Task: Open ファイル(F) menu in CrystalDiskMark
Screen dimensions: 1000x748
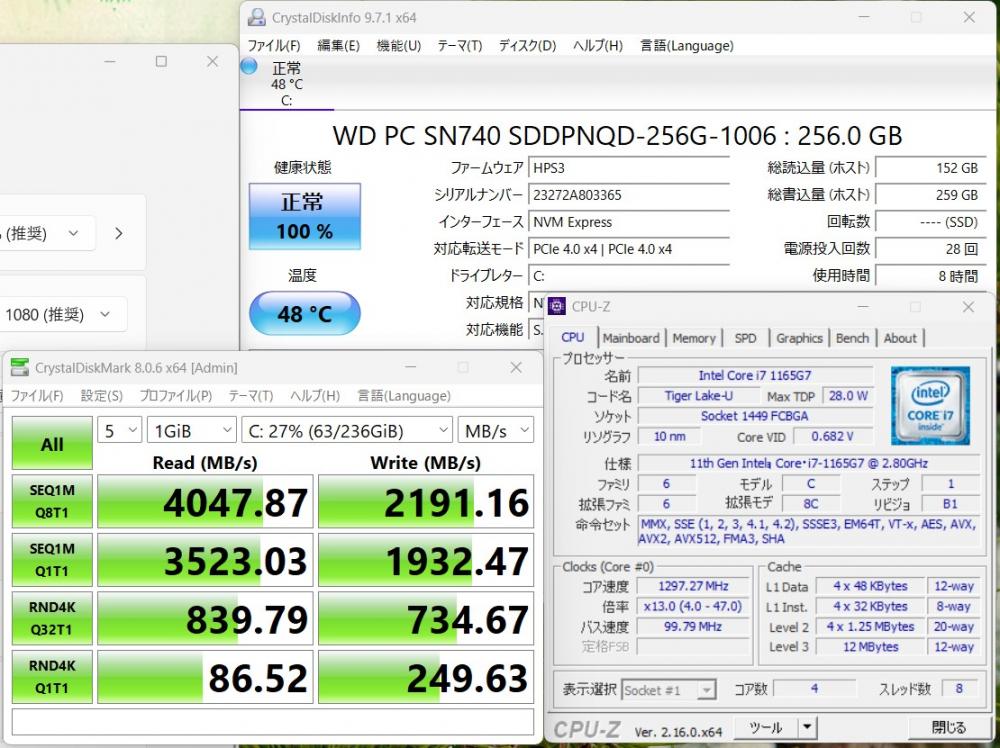Action: [x=37, y=396]
